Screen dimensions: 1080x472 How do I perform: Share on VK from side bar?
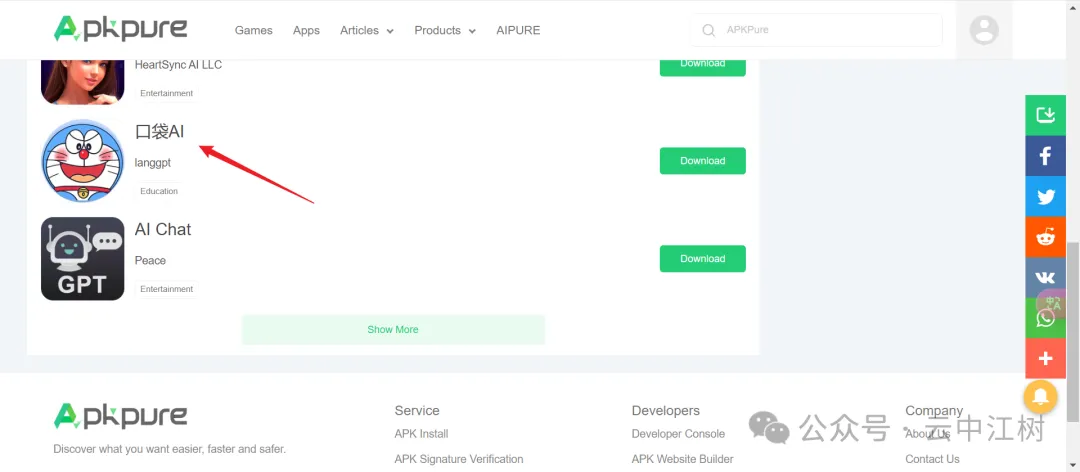click(1046, 277)
